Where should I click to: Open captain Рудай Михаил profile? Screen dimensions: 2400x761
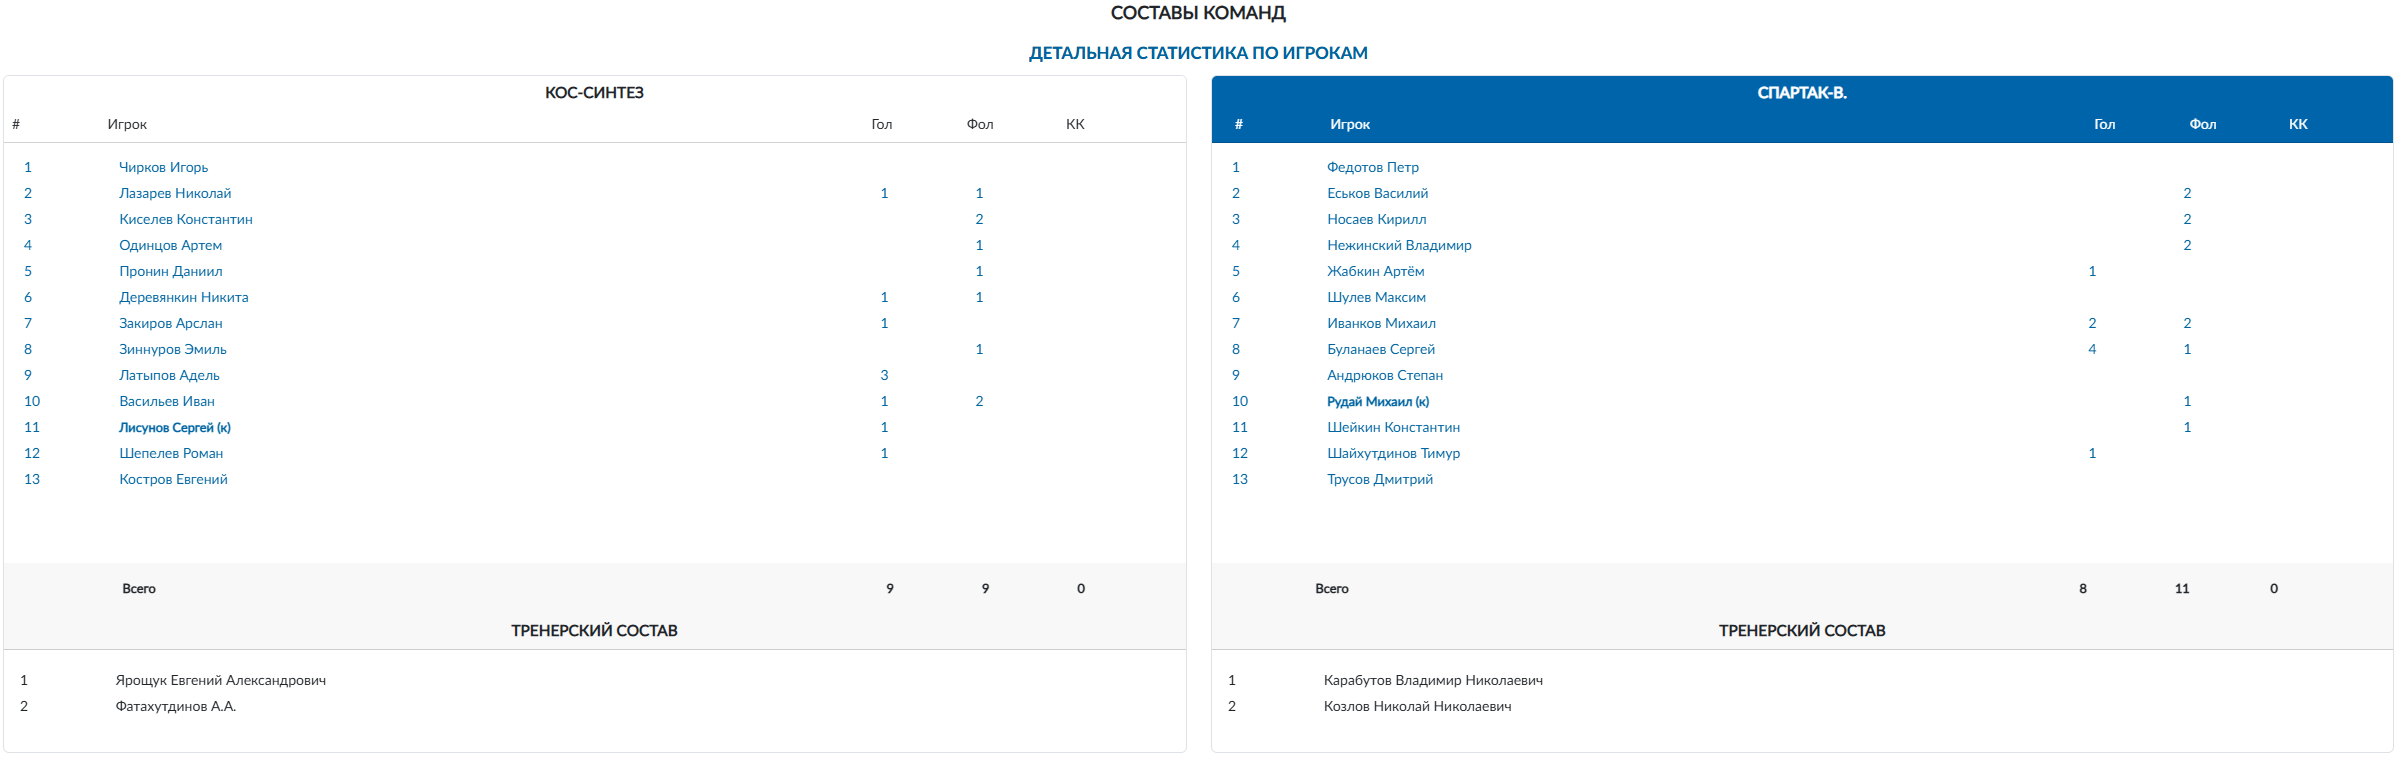coord(1378,401)
